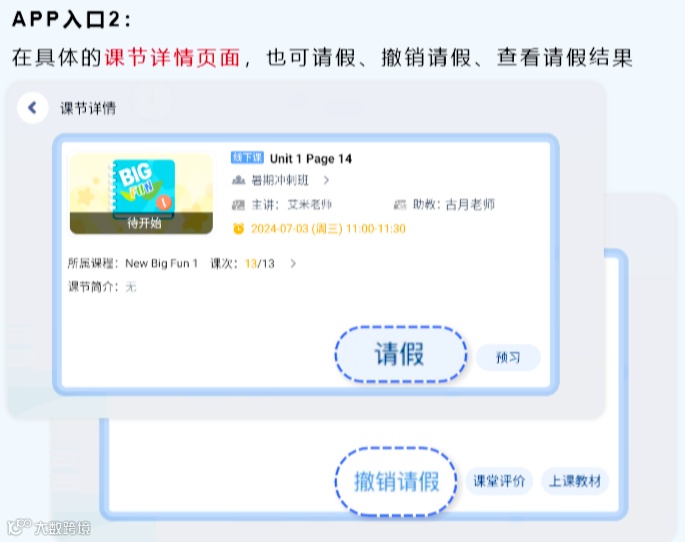Expand the 暑期冲刺班 class chevron

pyautogui.click(x=326, y=180)
